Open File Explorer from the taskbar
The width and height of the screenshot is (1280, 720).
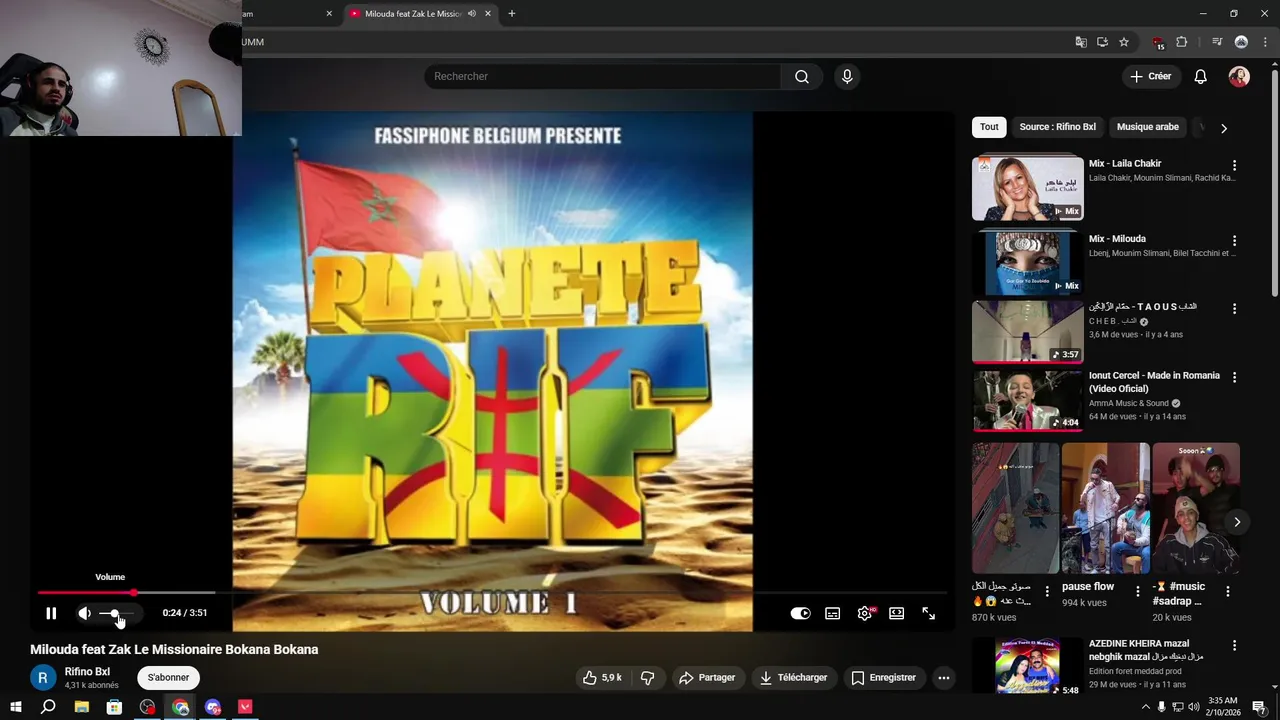pos(82,707)
